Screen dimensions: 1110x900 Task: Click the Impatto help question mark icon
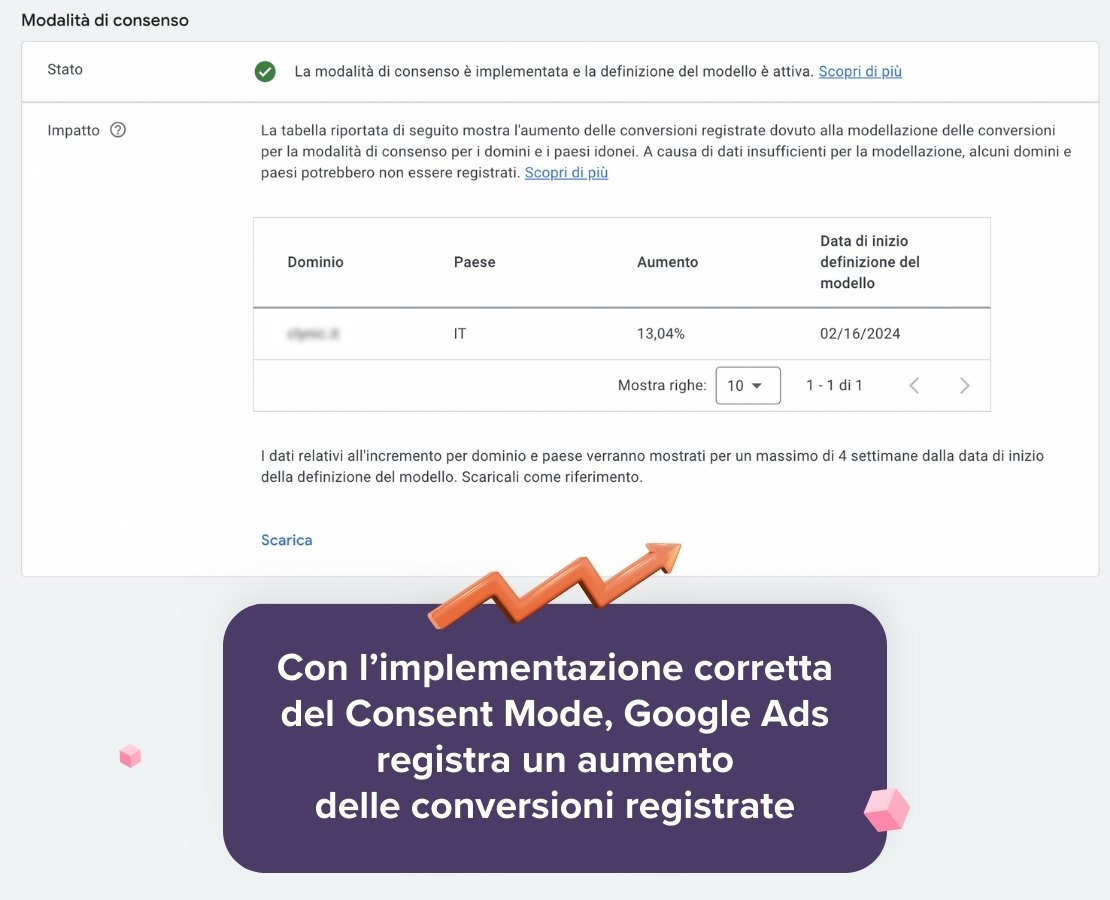118,130
